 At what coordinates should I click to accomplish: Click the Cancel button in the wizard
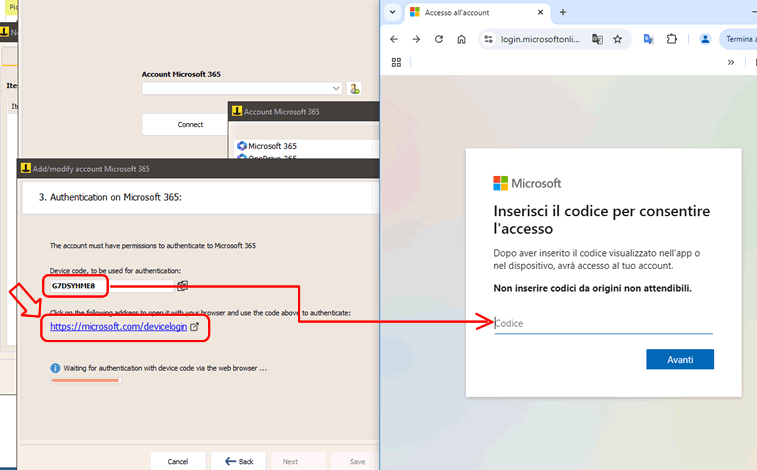tap(178, 462)
